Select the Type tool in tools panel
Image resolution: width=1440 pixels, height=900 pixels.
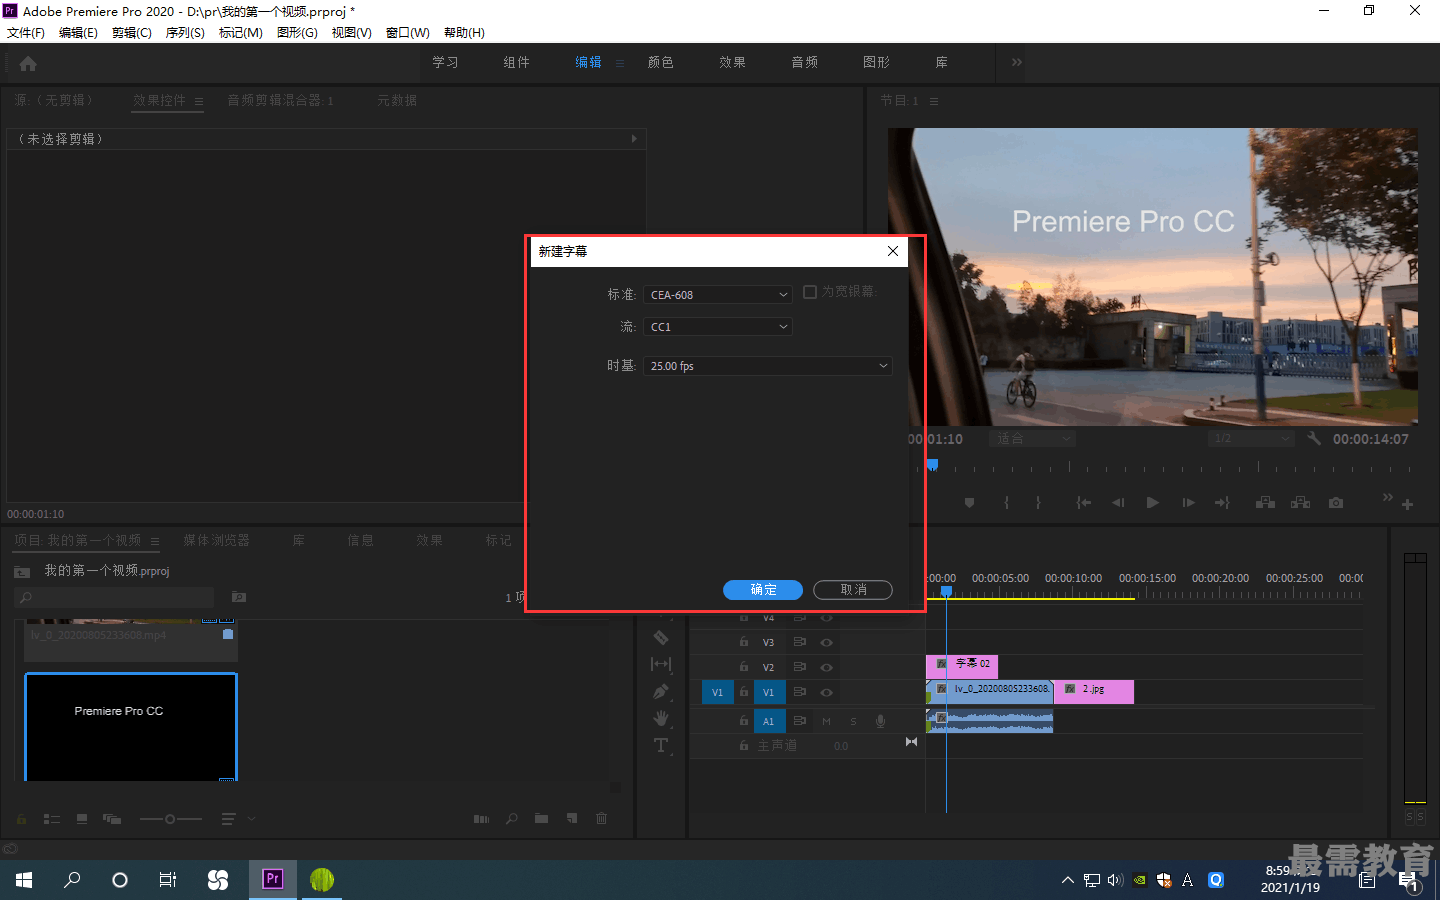661,745
